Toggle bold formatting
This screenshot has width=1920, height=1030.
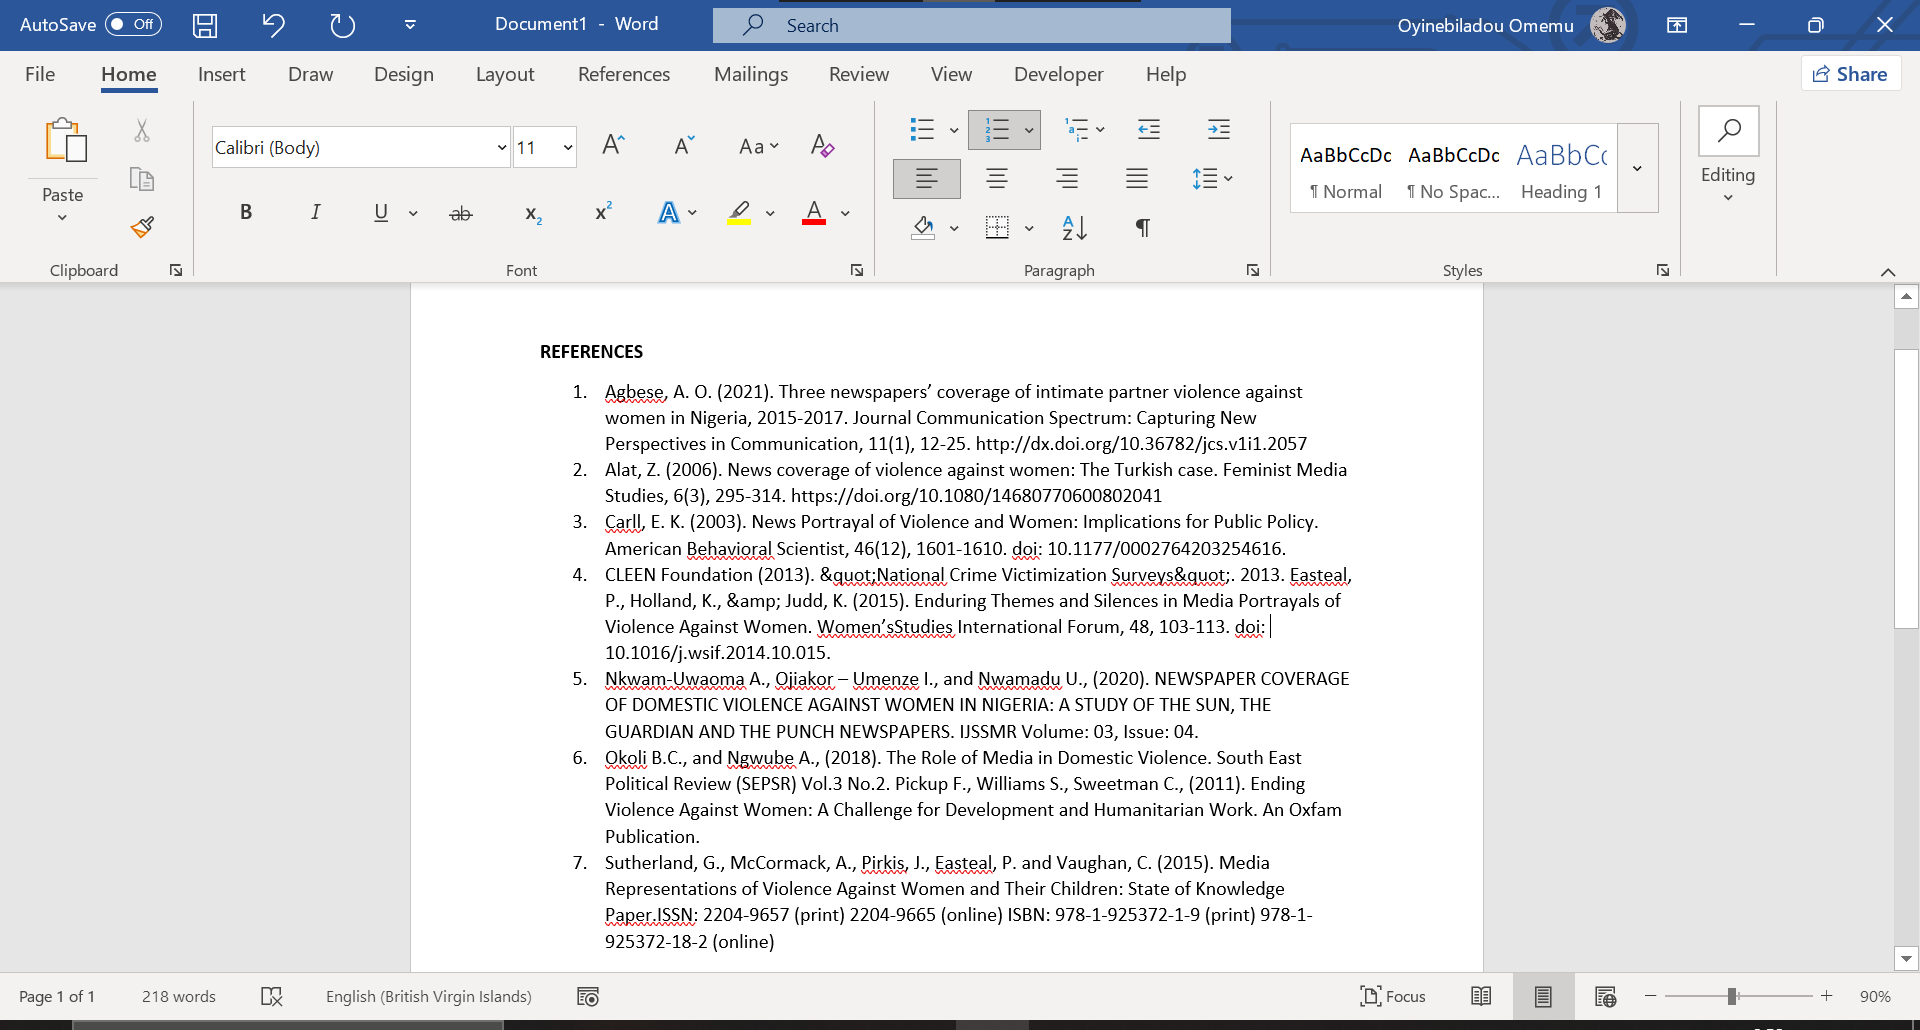(245, 211)
